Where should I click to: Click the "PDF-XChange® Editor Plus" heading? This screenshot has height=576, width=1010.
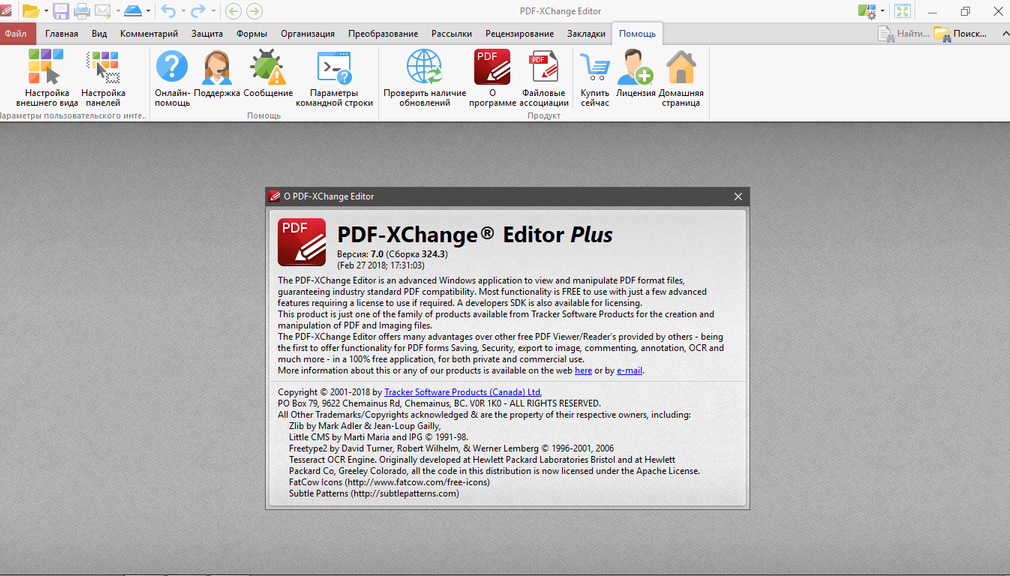click(x=475, y=235)
